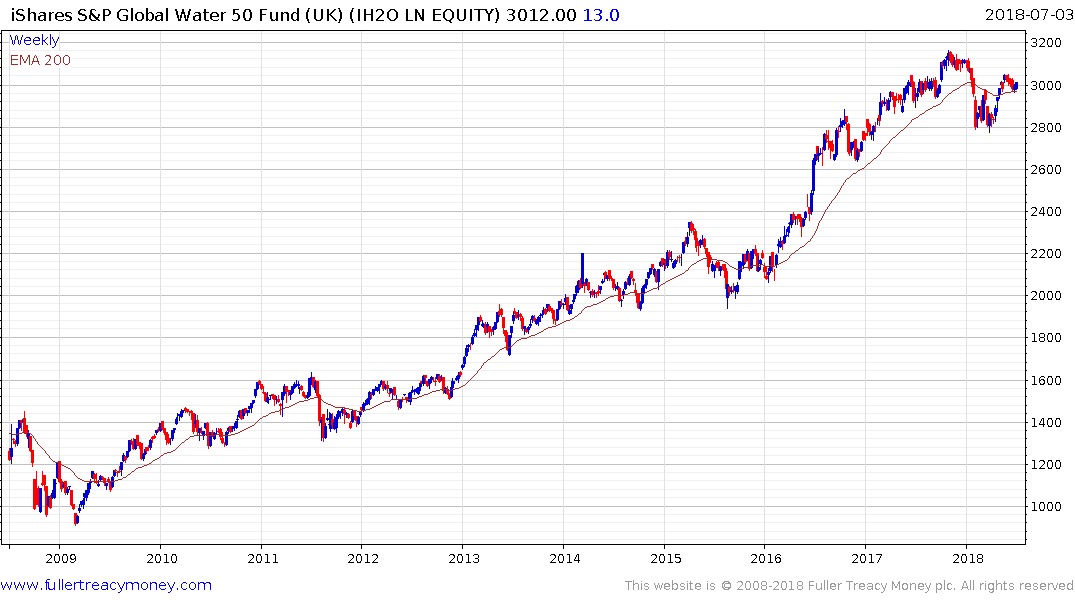1075x600 pixels.
Task: Click the 2014 price spike candle near 2200
Action: (x=582, y=269)
